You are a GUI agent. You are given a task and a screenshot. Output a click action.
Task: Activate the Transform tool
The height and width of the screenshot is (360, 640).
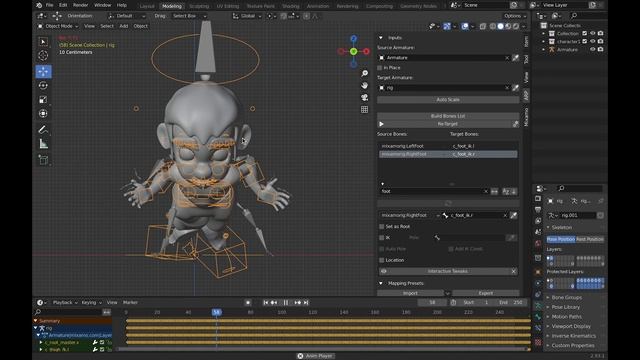[x=43, y=113]
